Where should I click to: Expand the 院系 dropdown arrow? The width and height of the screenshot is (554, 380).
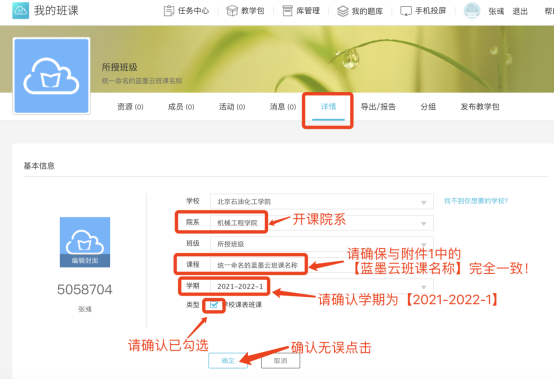point(423,224)
